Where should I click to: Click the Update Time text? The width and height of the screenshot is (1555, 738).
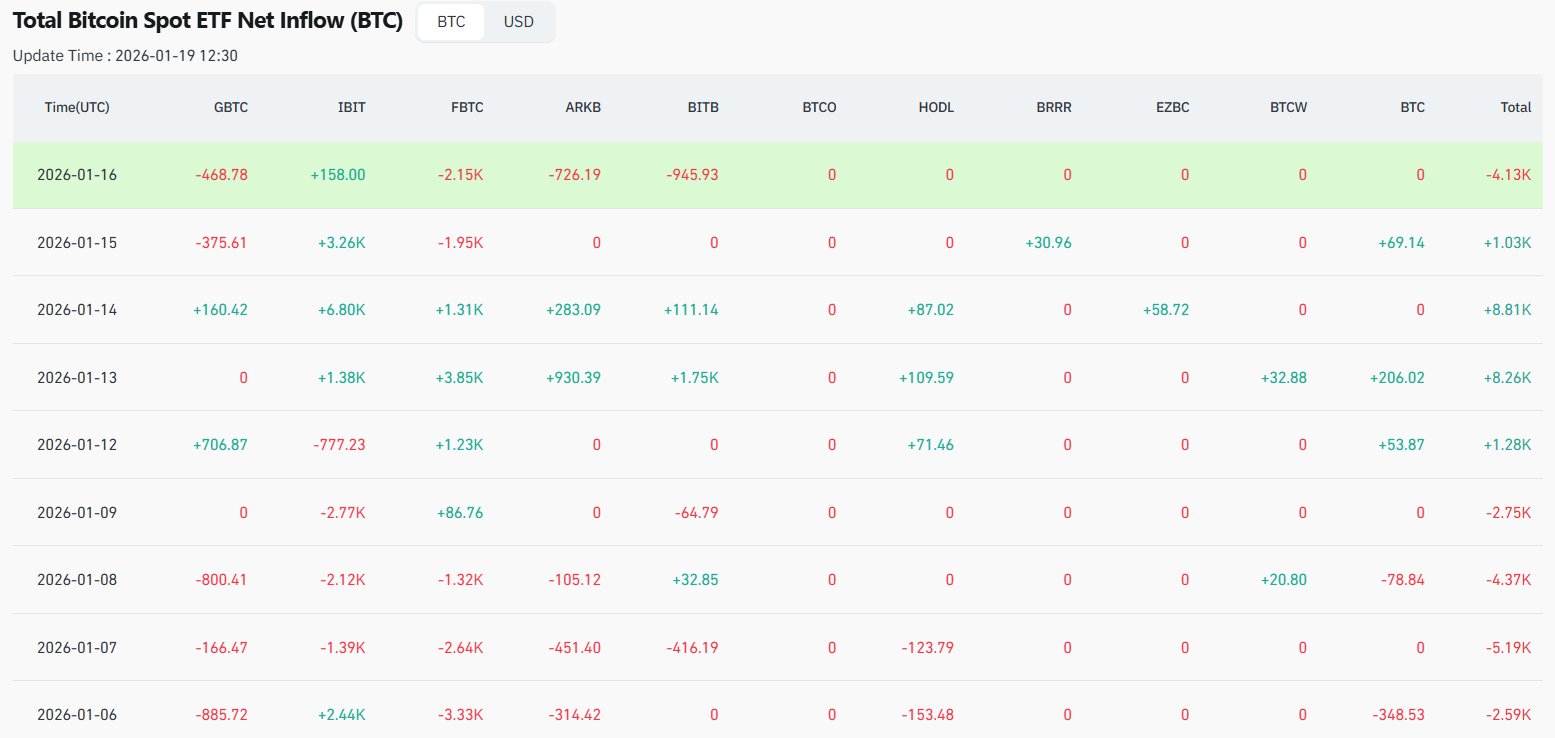tap(135, 56)
